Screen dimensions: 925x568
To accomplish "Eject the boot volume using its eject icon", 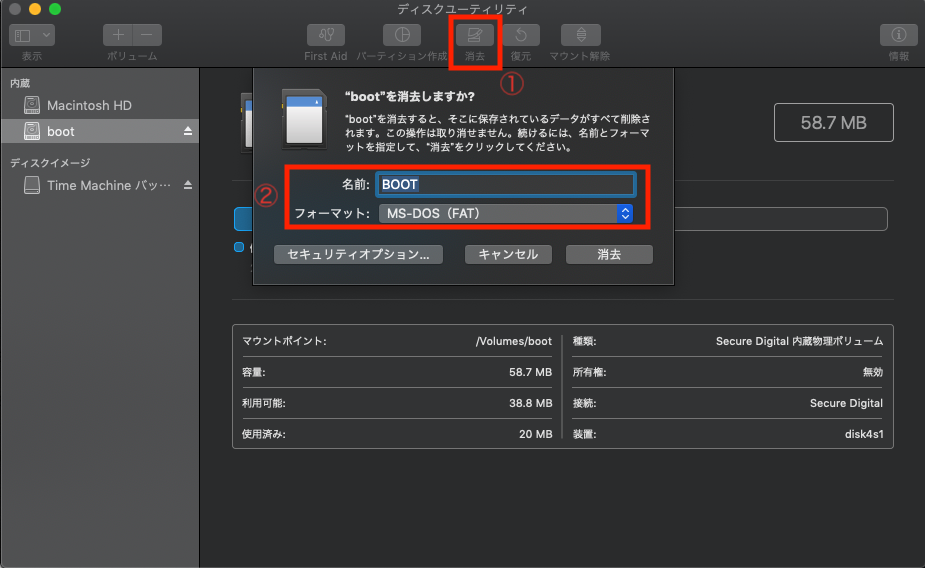I will (188, 131).
